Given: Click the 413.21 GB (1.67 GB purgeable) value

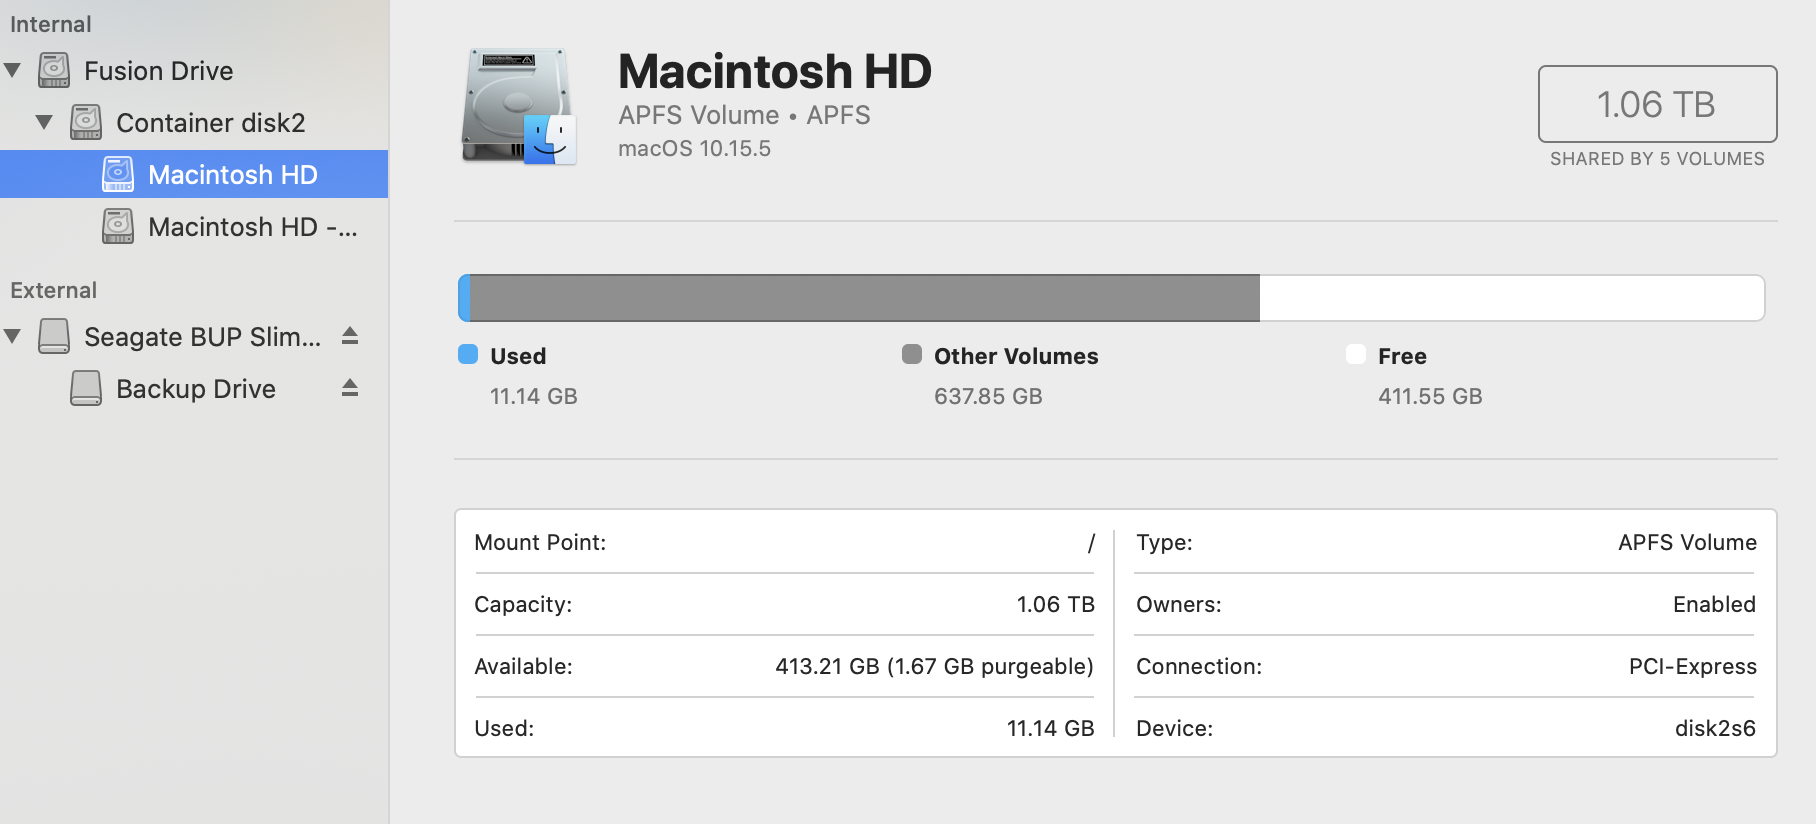Looking at the screenshot, I should [935, 666].
